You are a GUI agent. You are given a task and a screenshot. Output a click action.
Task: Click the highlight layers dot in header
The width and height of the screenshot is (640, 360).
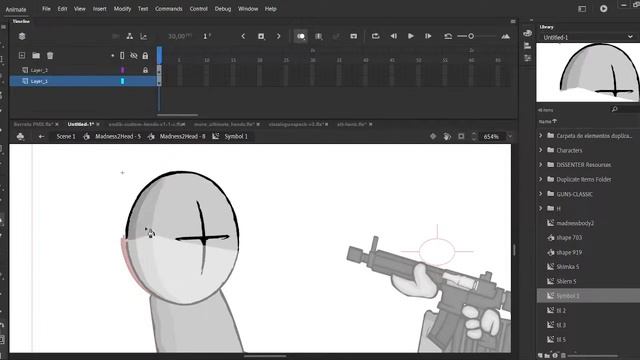click(x=113, y=56)
